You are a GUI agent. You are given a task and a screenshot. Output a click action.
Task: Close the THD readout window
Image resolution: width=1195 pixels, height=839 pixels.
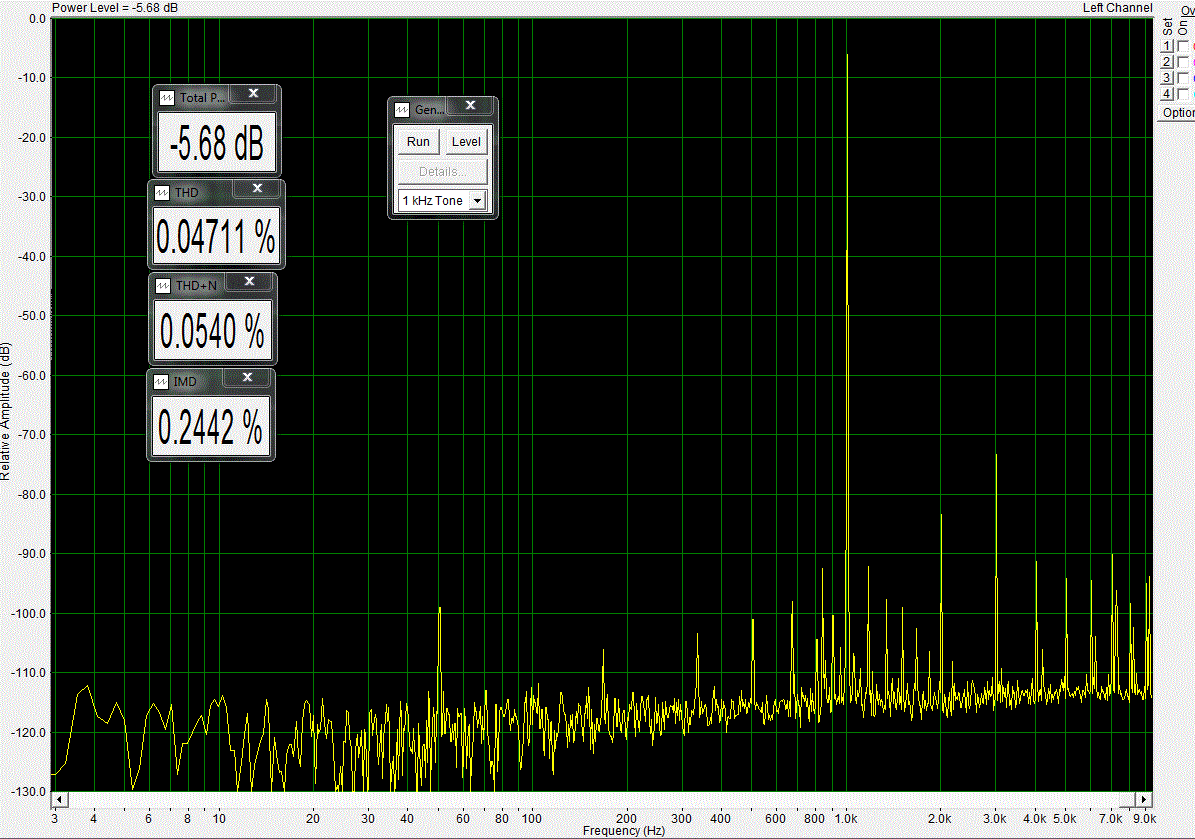pyautogui.click(x=258, y=187)
